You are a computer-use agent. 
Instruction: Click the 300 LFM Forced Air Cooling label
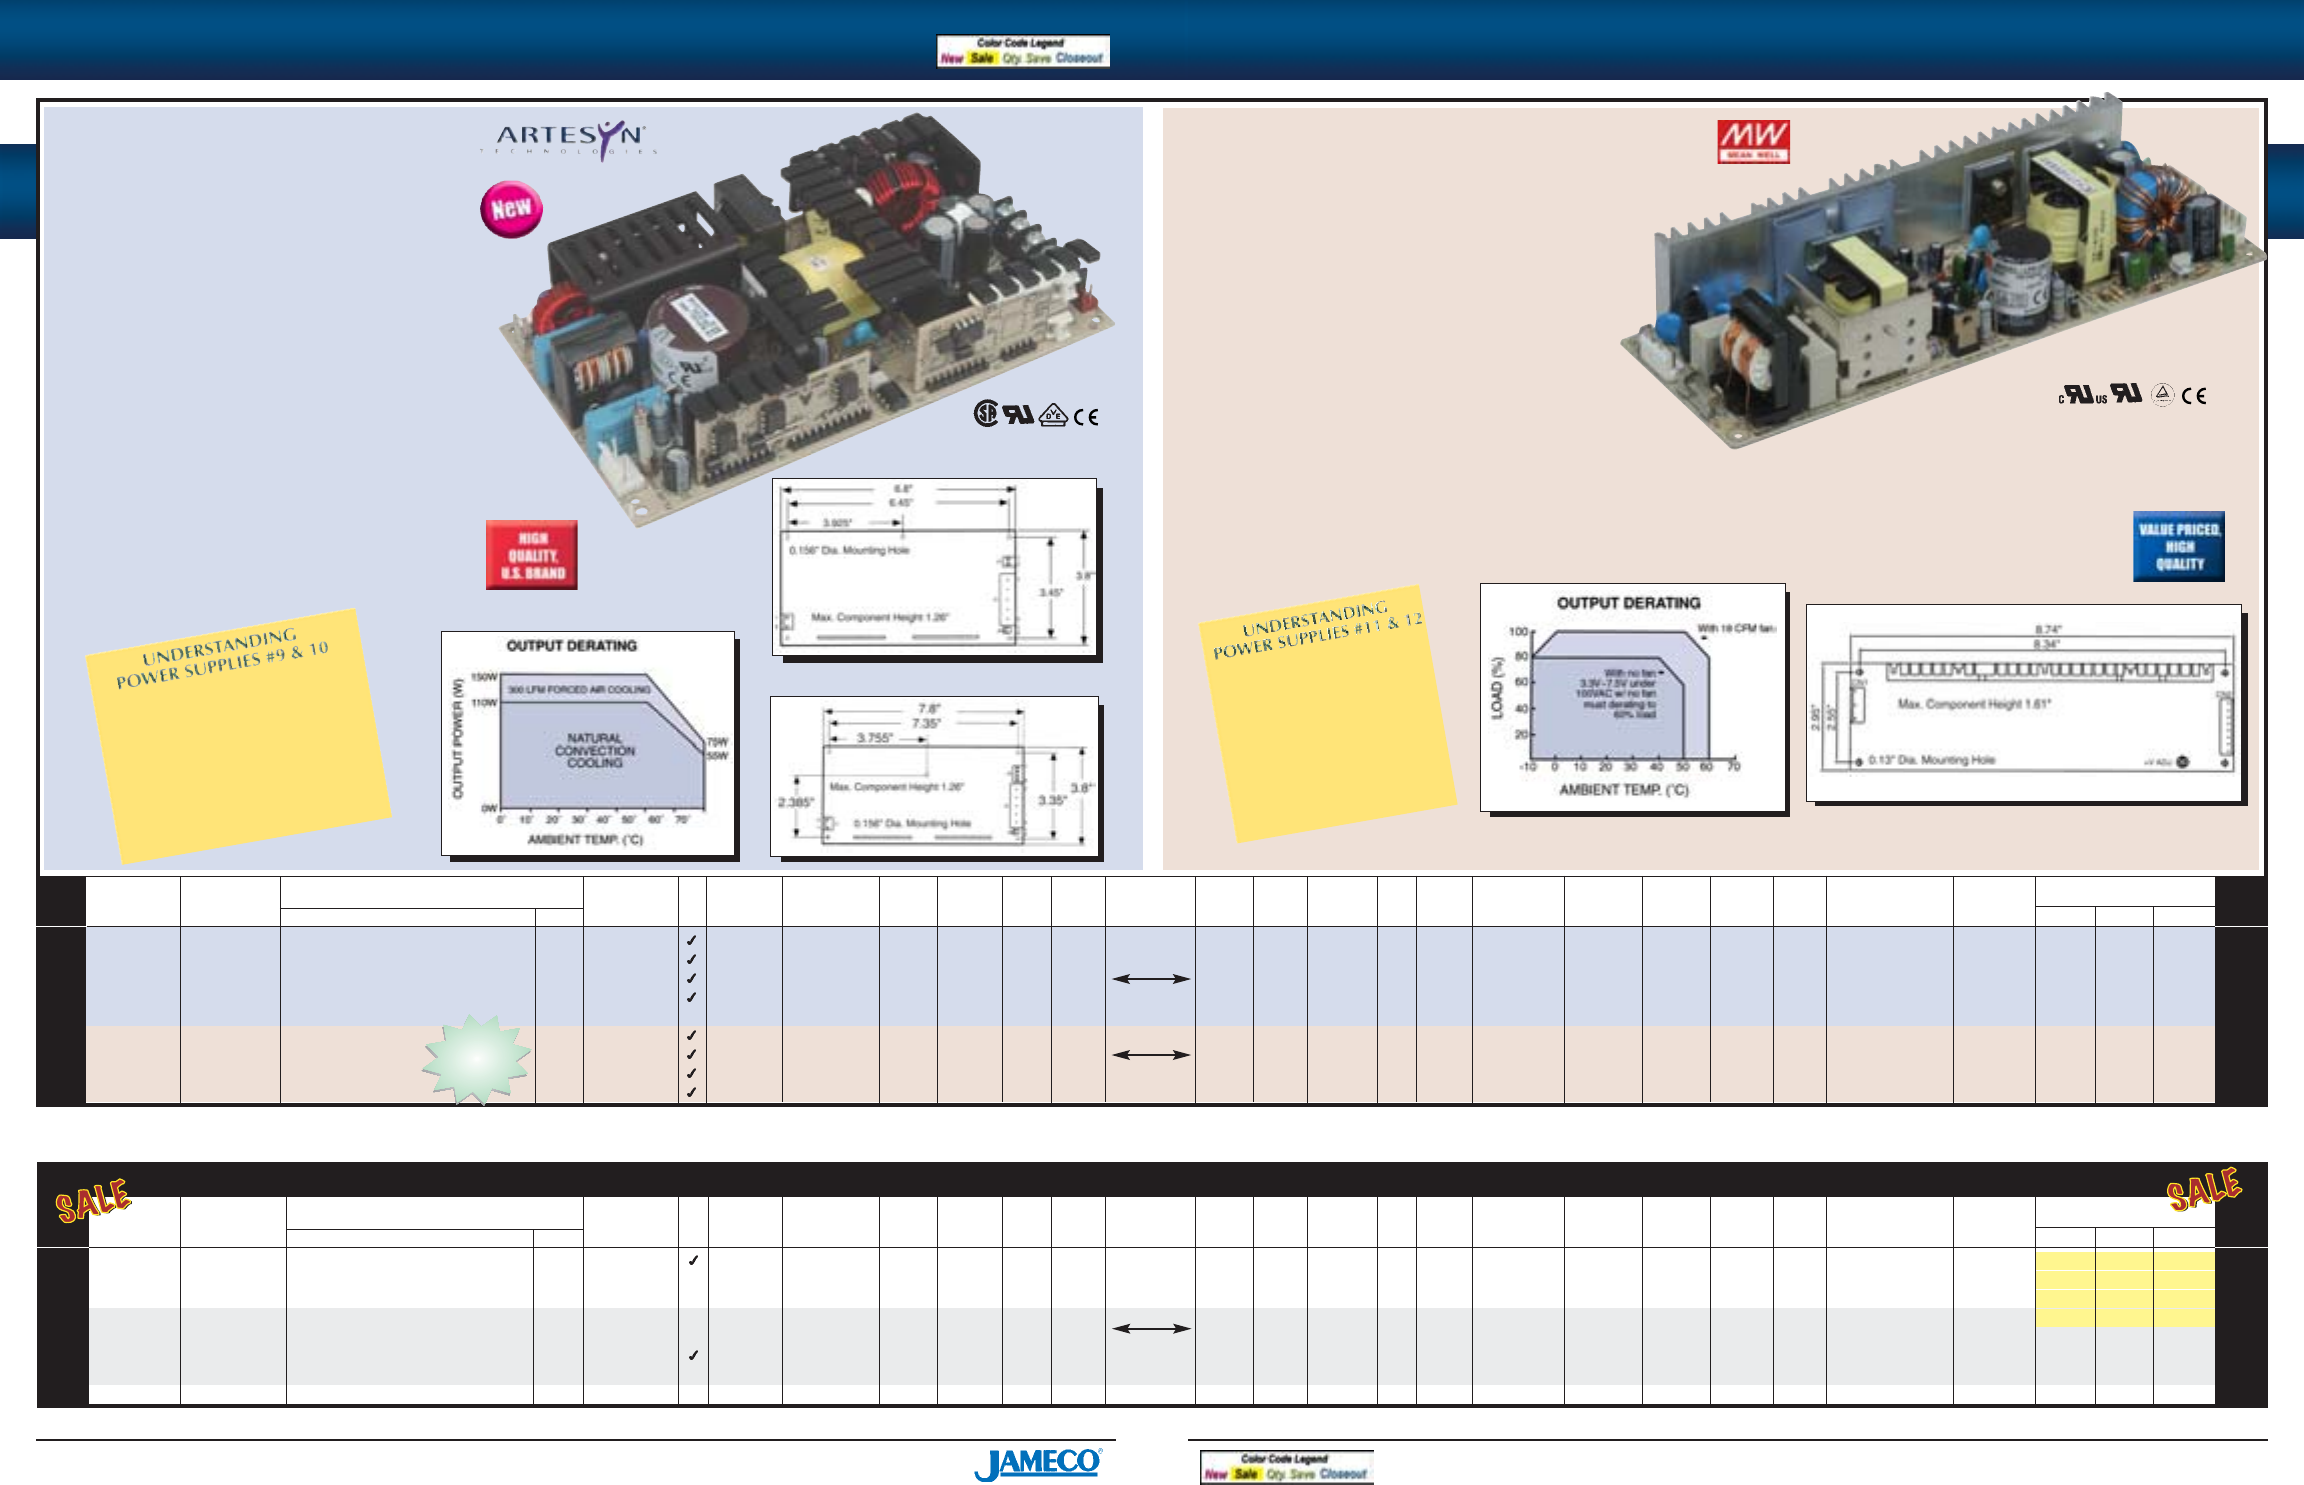pyautogui.click(x=579, y=690)
